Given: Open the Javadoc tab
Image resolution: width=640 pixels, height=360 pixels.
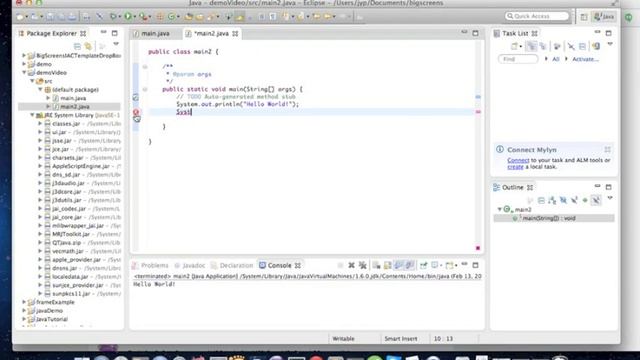Looking at the screenshot, I should pos(190,265).
